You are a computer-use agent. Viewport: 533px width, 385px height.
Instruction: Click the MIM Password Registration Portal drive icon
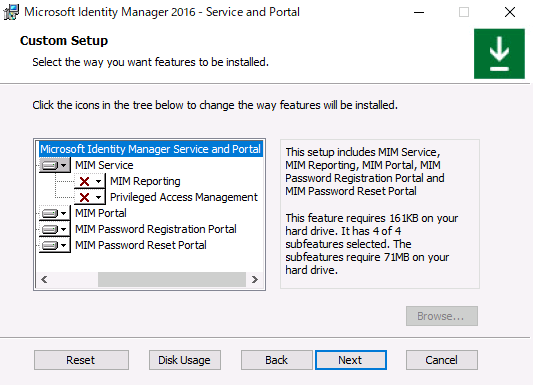[50, 229]
